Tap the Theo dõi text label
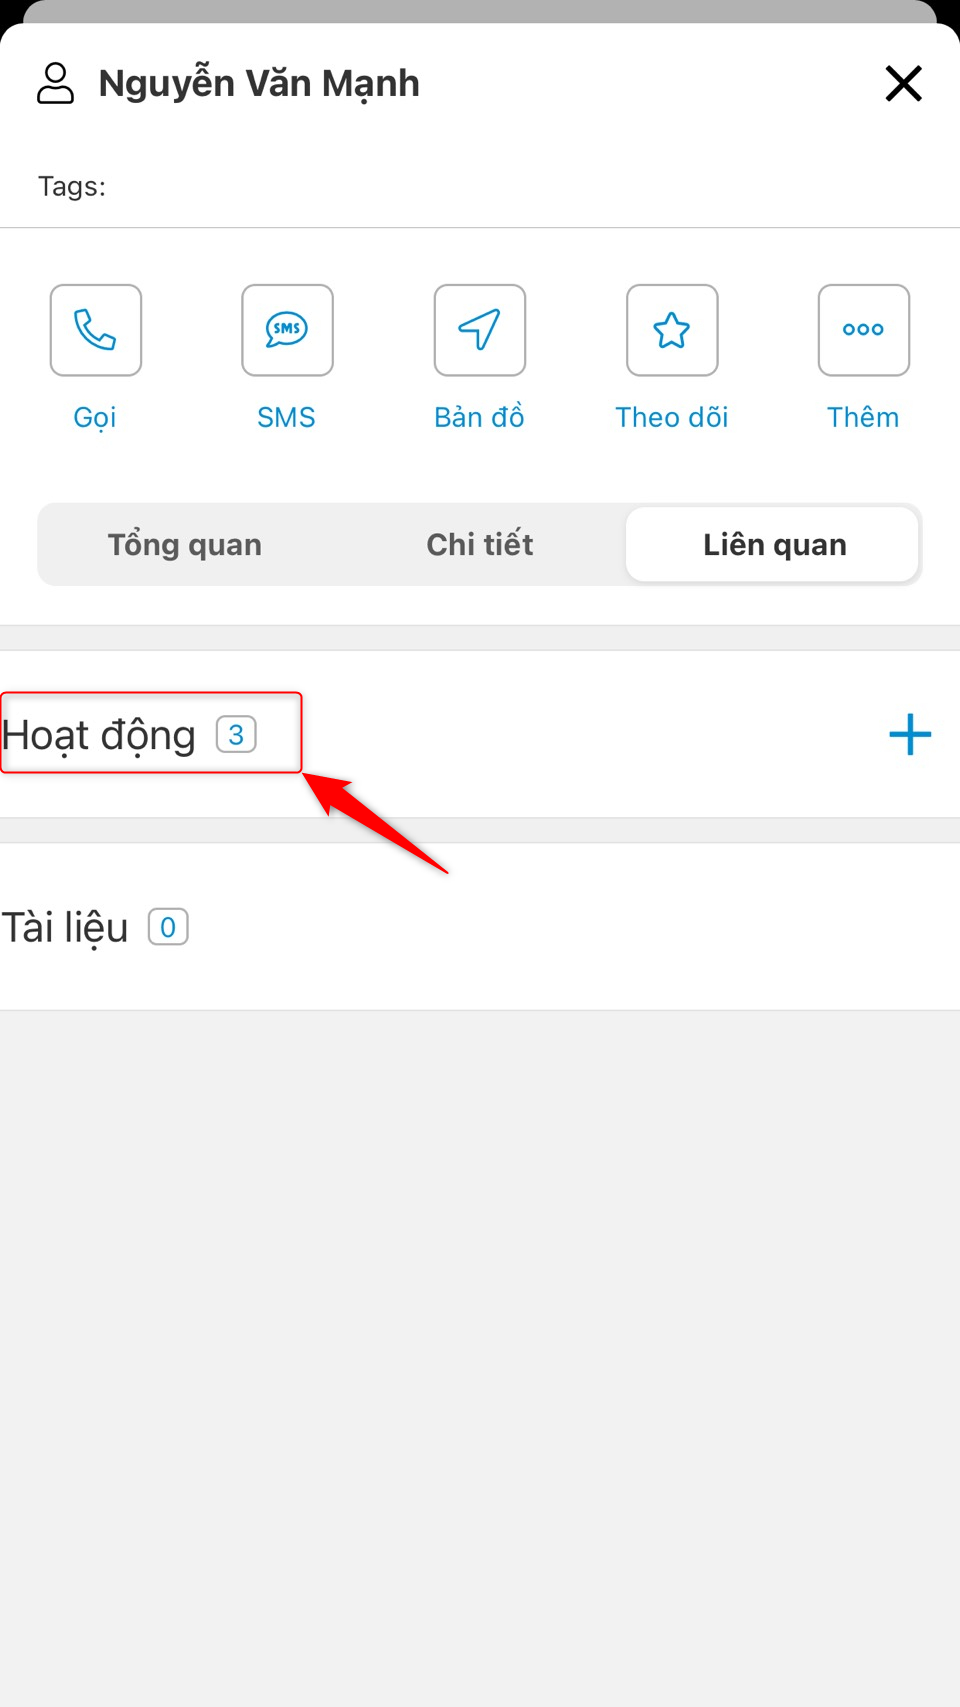This screenshot has width=960, height=1707. [x=672, y=417]
